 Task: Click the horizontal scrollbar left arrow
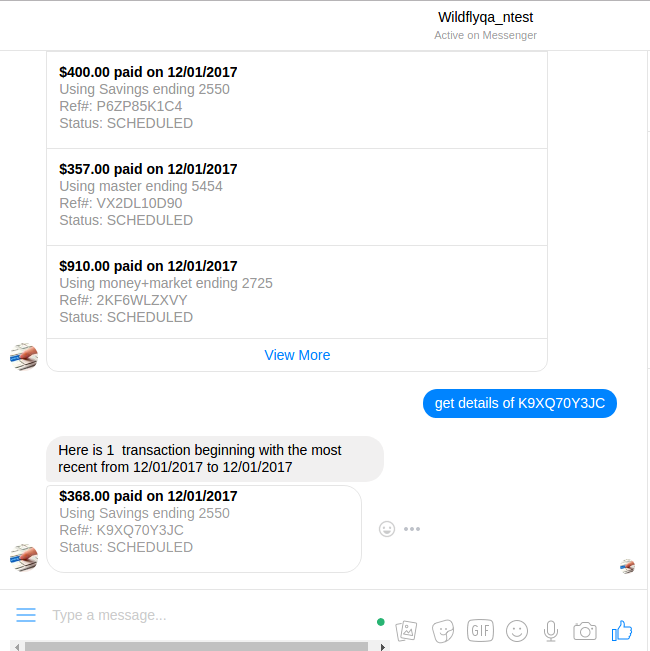pos(17,646)
